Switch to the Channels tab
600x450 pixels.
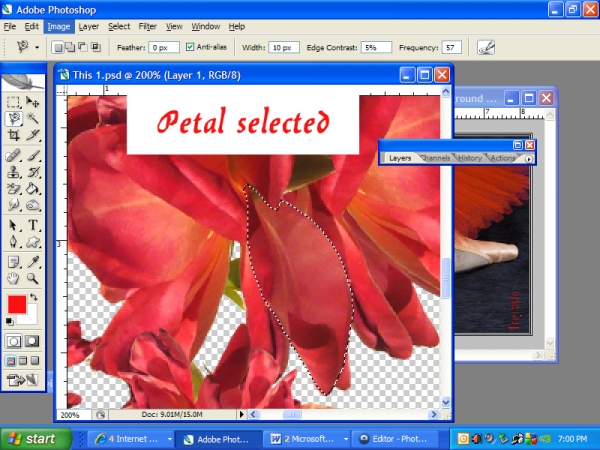pyautogui.click(x=435, y=158)
